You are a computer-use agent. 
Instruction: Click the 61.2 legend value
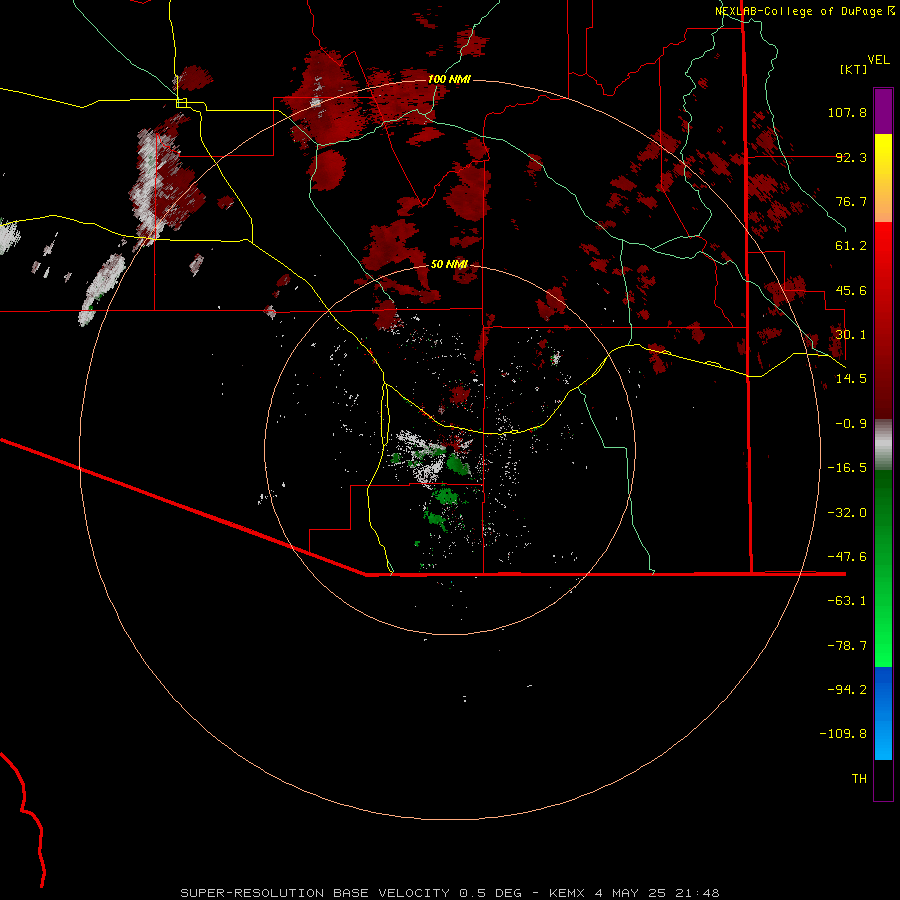point(851,246)
